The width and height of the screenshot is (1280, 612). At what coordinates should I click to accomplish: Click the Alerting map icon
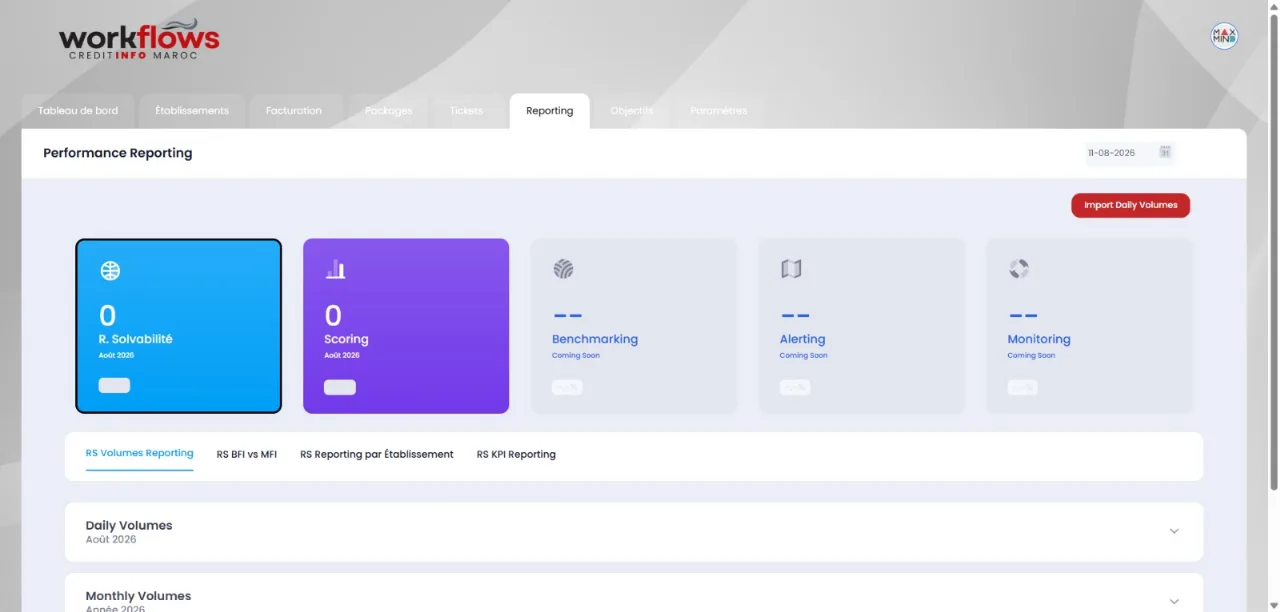pos(791,269)
